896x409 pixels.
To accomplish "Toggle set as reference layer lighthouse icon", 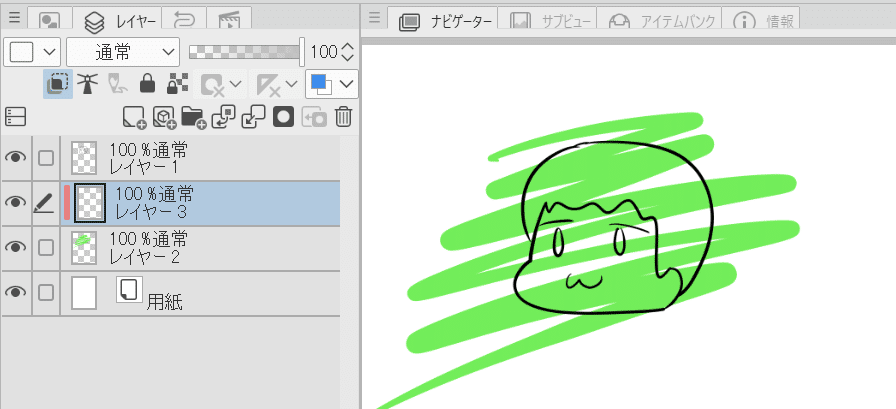I will (87, 85).
